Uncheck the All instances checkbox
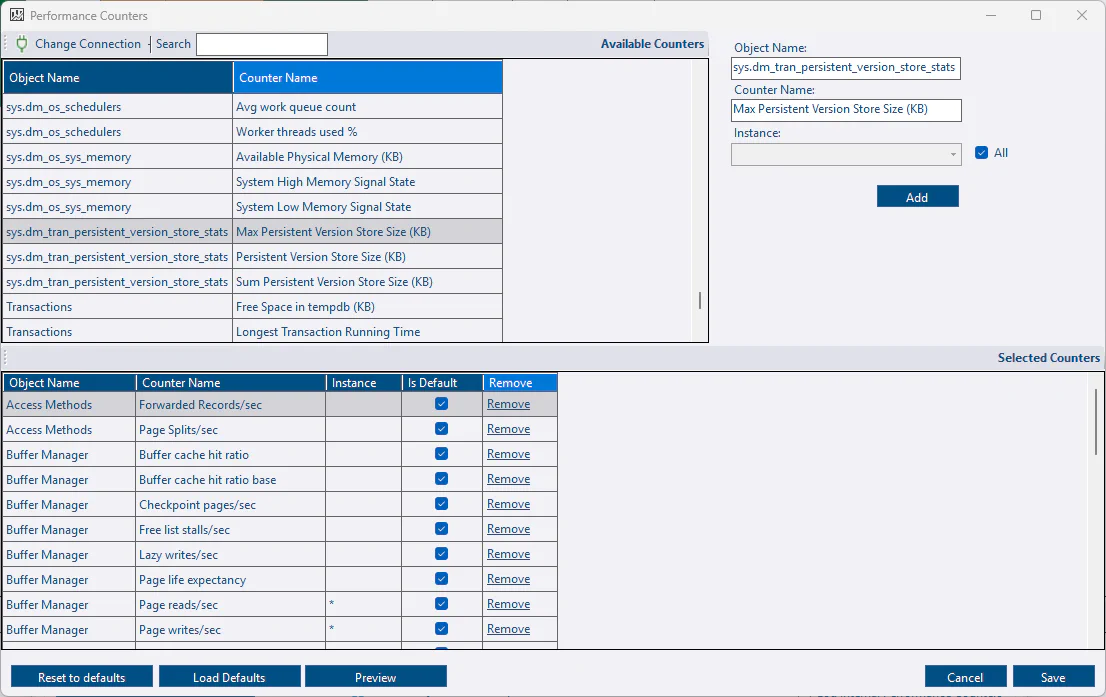The height and width of the screenshot is (697, 1106). [x=981, y=153]
